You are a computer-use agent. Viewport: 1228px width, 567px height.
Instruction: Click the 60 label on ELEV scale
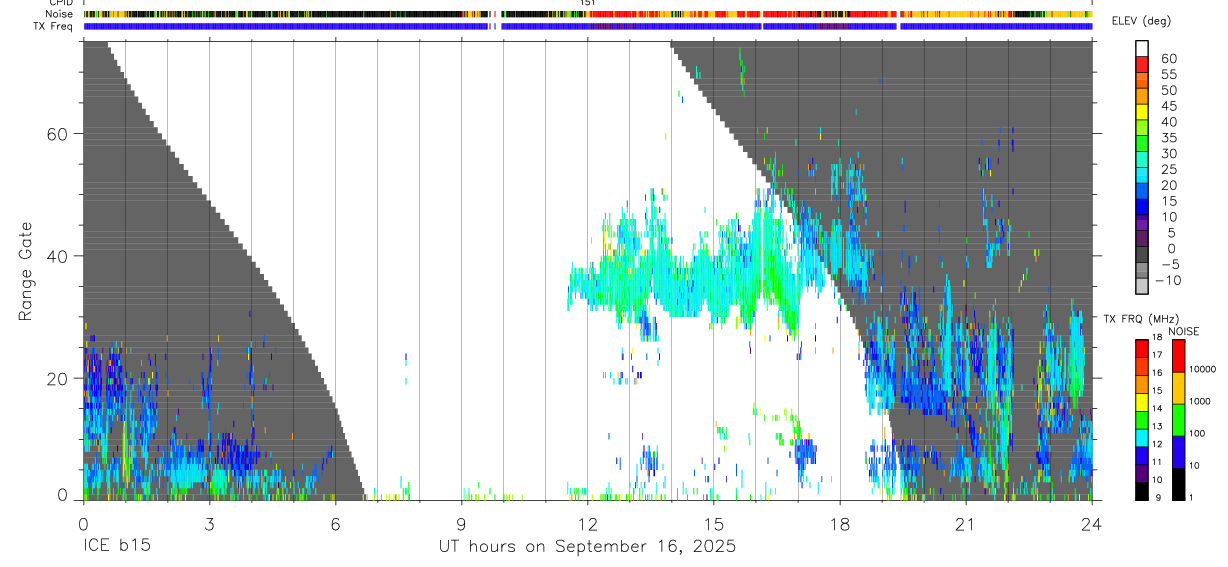click(1167, 59)
